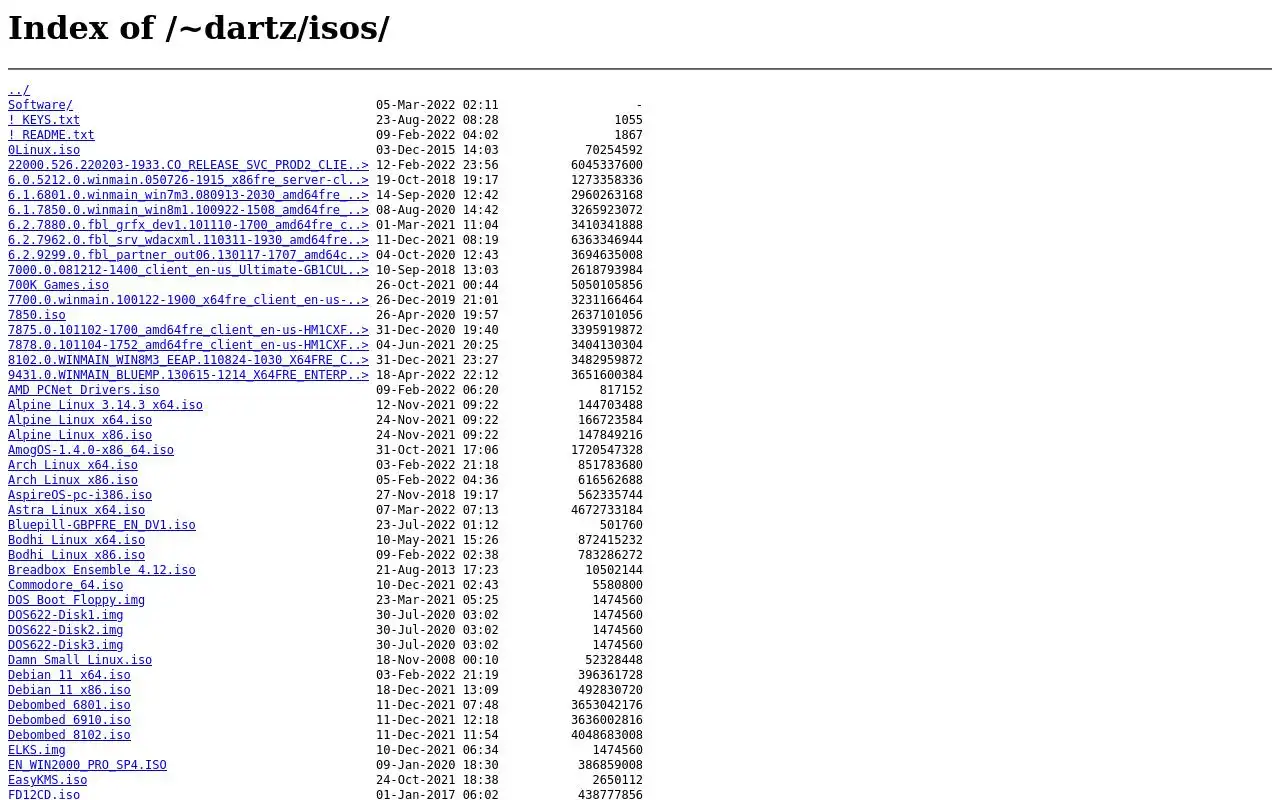Image resolution: width=1280 pixels, height=800 pixels.
Task: Open the parent directory ../ link
Action: click(x=19, y=90)
